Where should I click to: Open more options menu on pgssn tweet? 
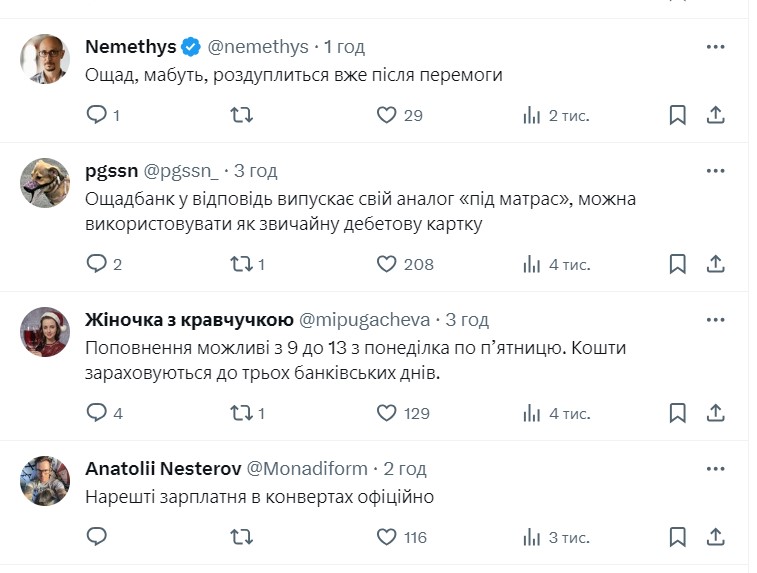click(x=716, y=171)
